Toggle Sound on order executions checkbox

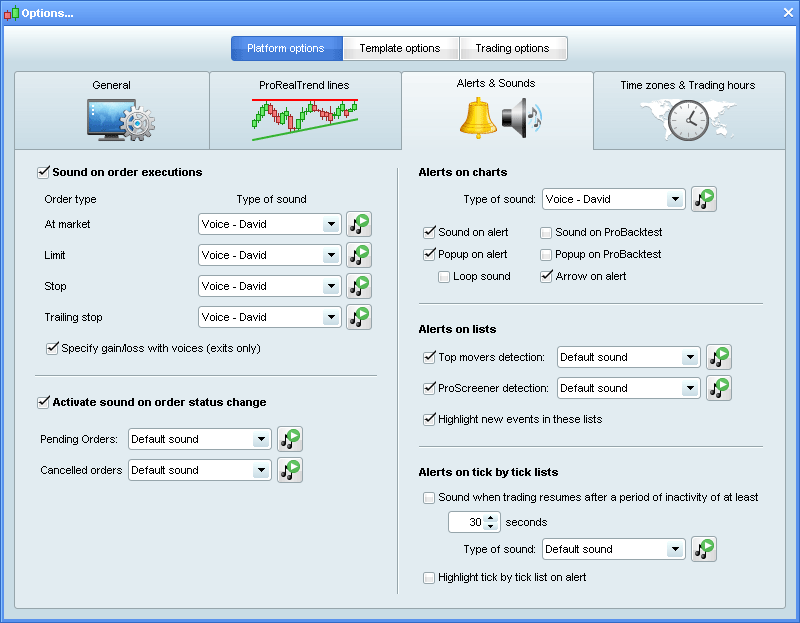click(x=43, y=172)
